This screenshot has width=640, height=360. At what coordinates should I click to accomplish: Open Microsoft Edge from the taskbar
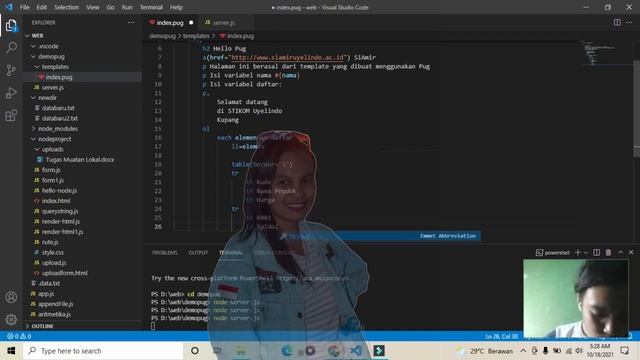tap(287, 351)
